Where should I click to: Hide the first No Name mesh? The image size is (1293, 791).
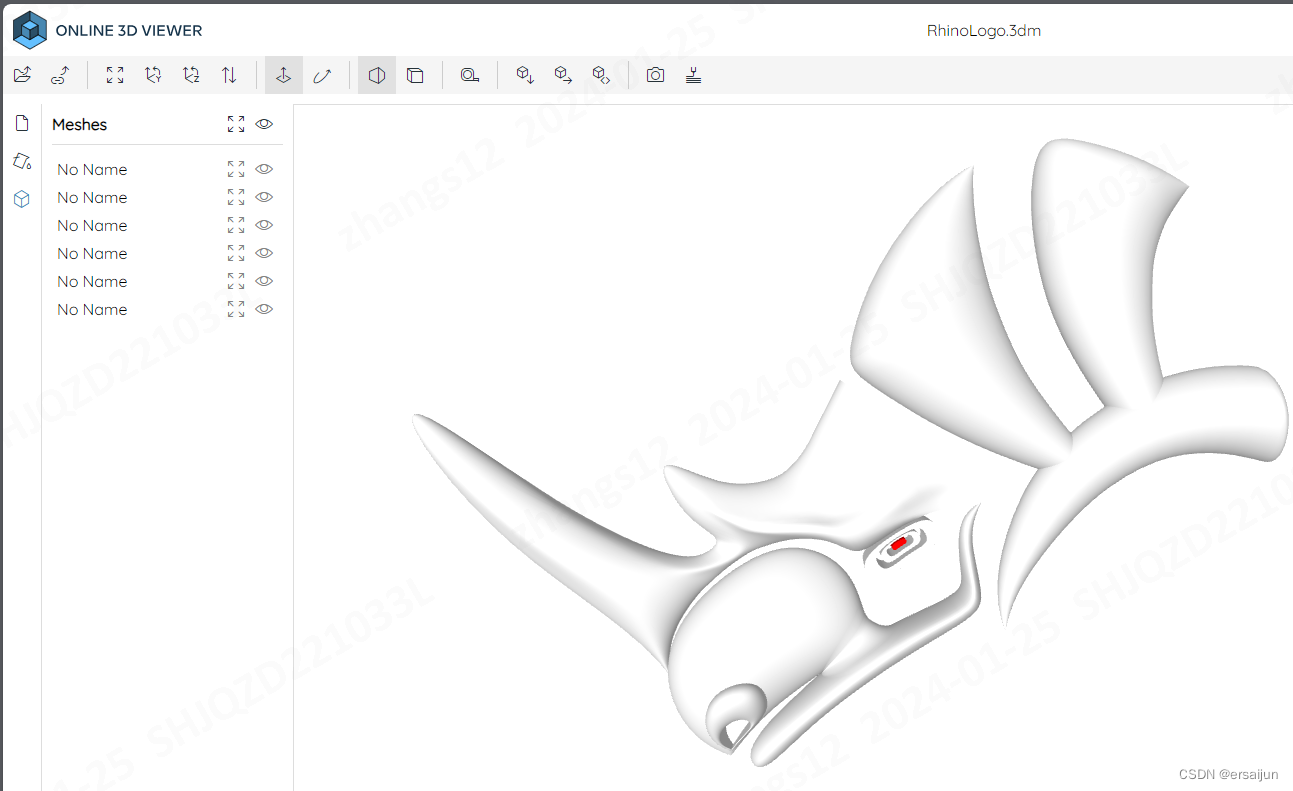(x=263, y=168)
